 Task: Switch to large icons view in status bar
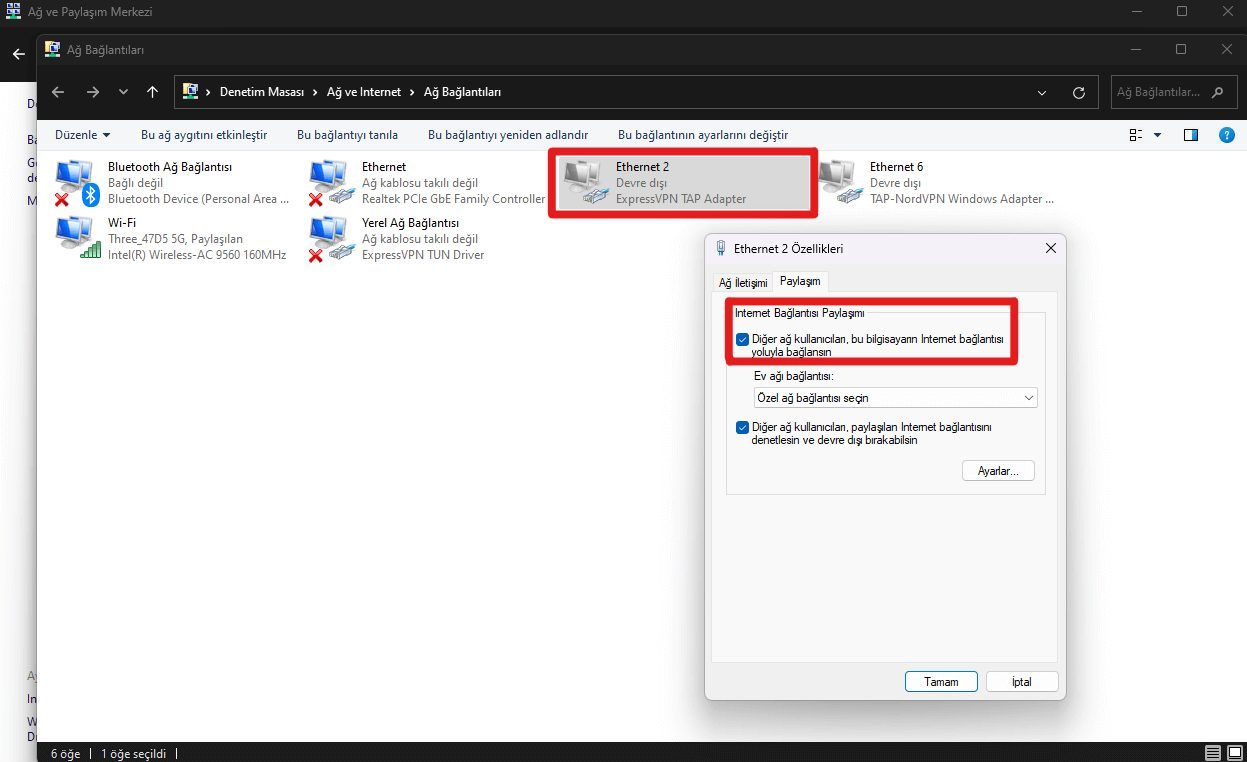point(1233,753)
